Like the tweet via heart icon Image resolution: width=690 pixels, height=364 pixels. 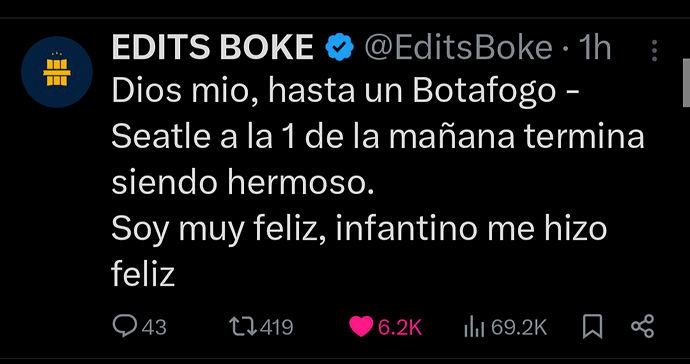click(x=361, y=327)
